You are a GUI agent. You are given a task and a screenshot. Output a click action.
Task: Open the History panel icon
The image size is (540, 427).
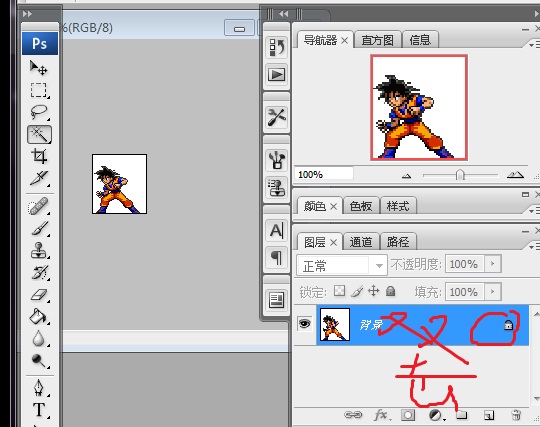click(277, 47)
